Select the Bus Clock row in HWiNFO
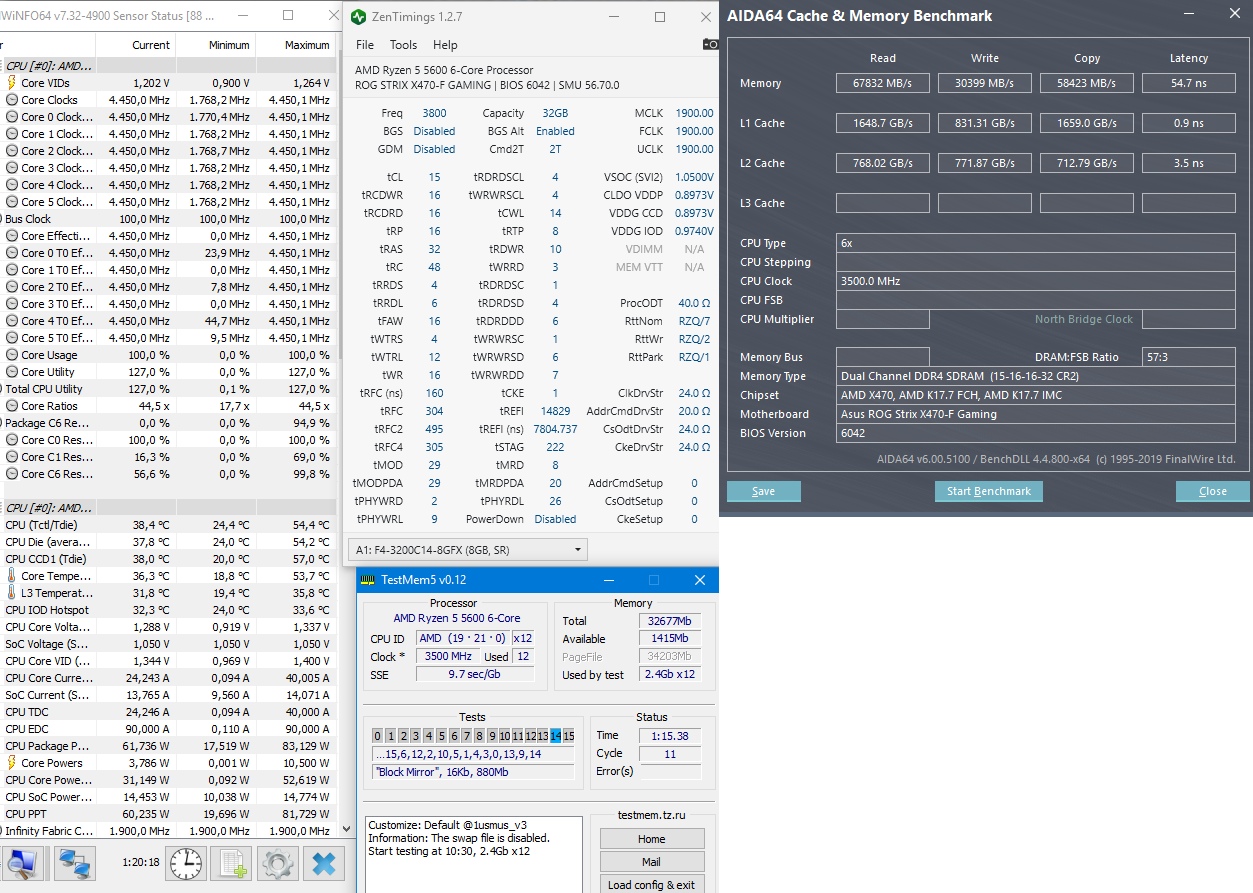Screen dimensions: 1253x893 click(167, 219)
